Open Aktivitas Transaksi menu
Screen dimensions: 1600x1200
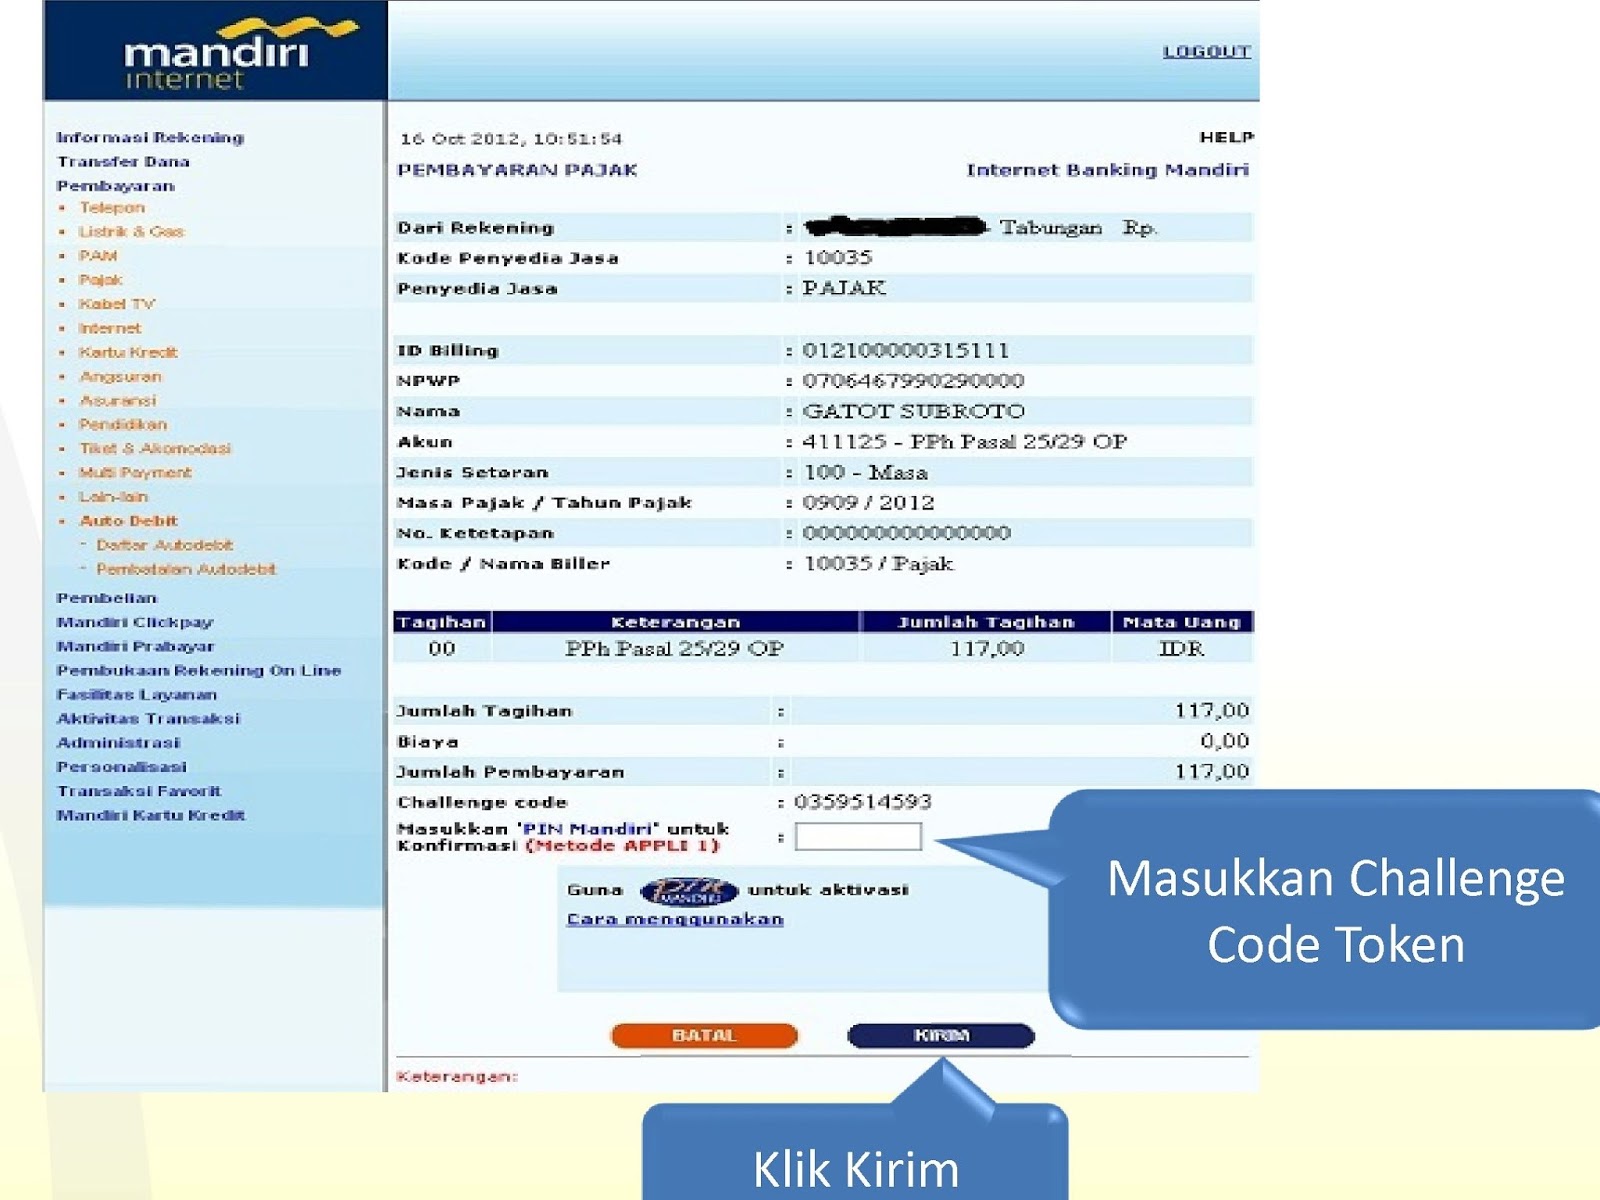(x=148, y=719)
